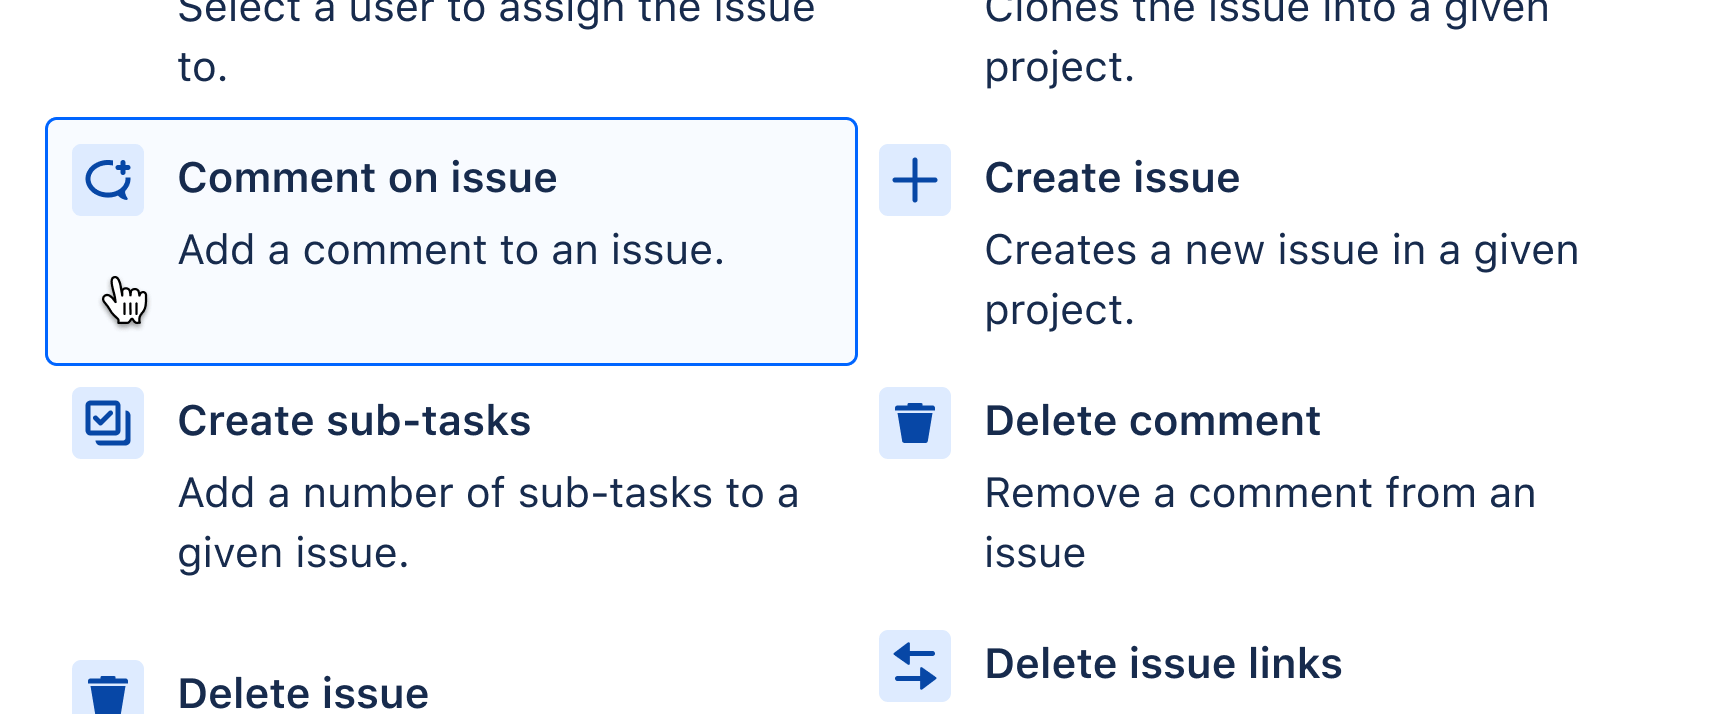
Task: Click the Delete issue links arrows icon
Action: point(914,666)
